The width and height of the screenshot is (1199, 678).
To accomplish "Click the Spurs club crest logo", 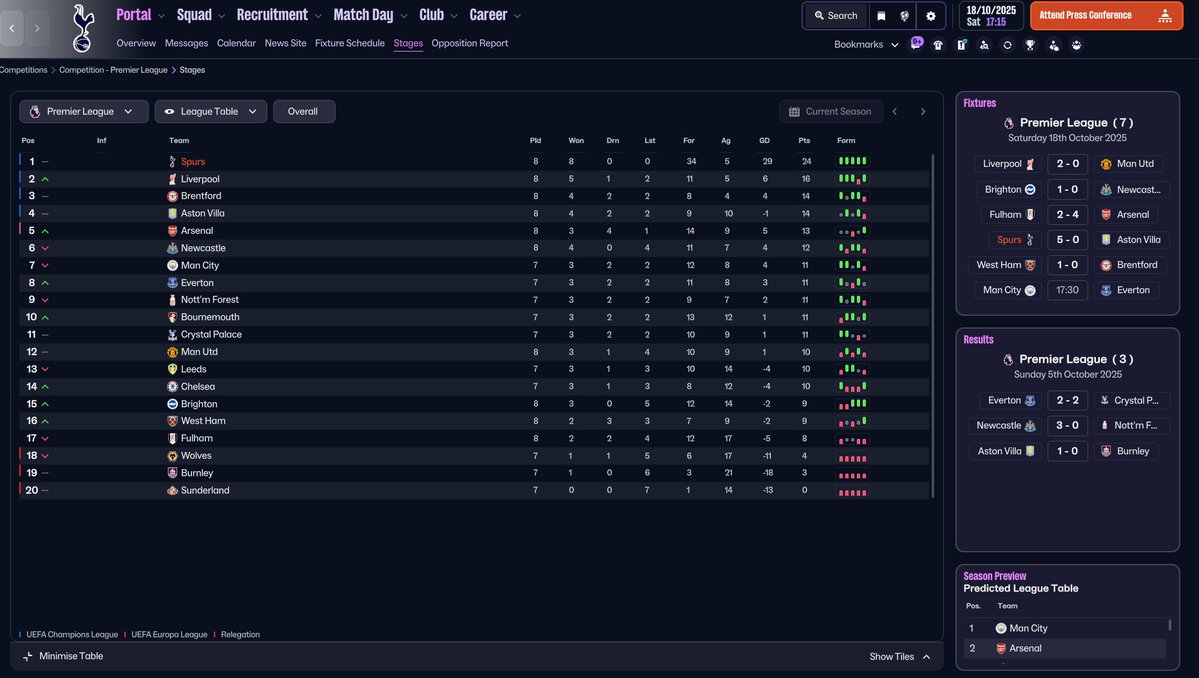I will click(83, 28).
